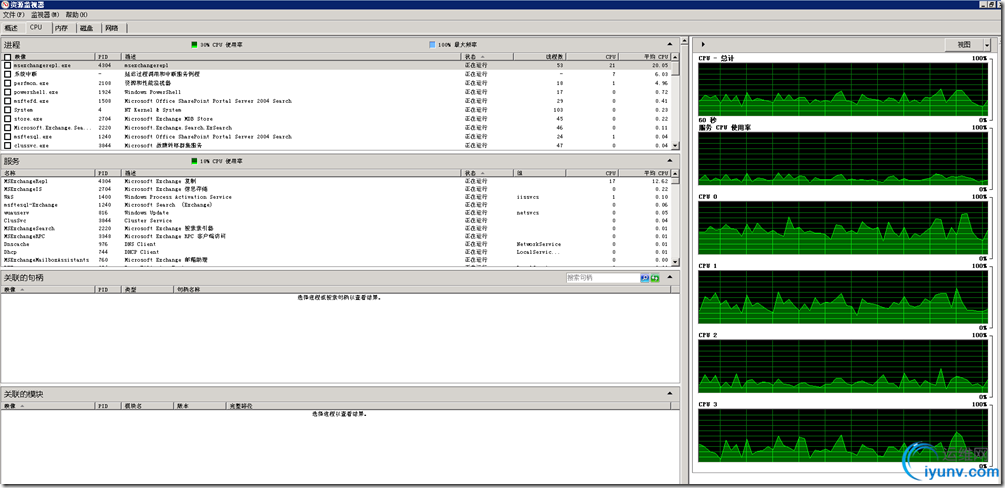The width and height of the screenshot is (1005, 488).
Task: Open the 文件 menu
Action: point(13,14)
